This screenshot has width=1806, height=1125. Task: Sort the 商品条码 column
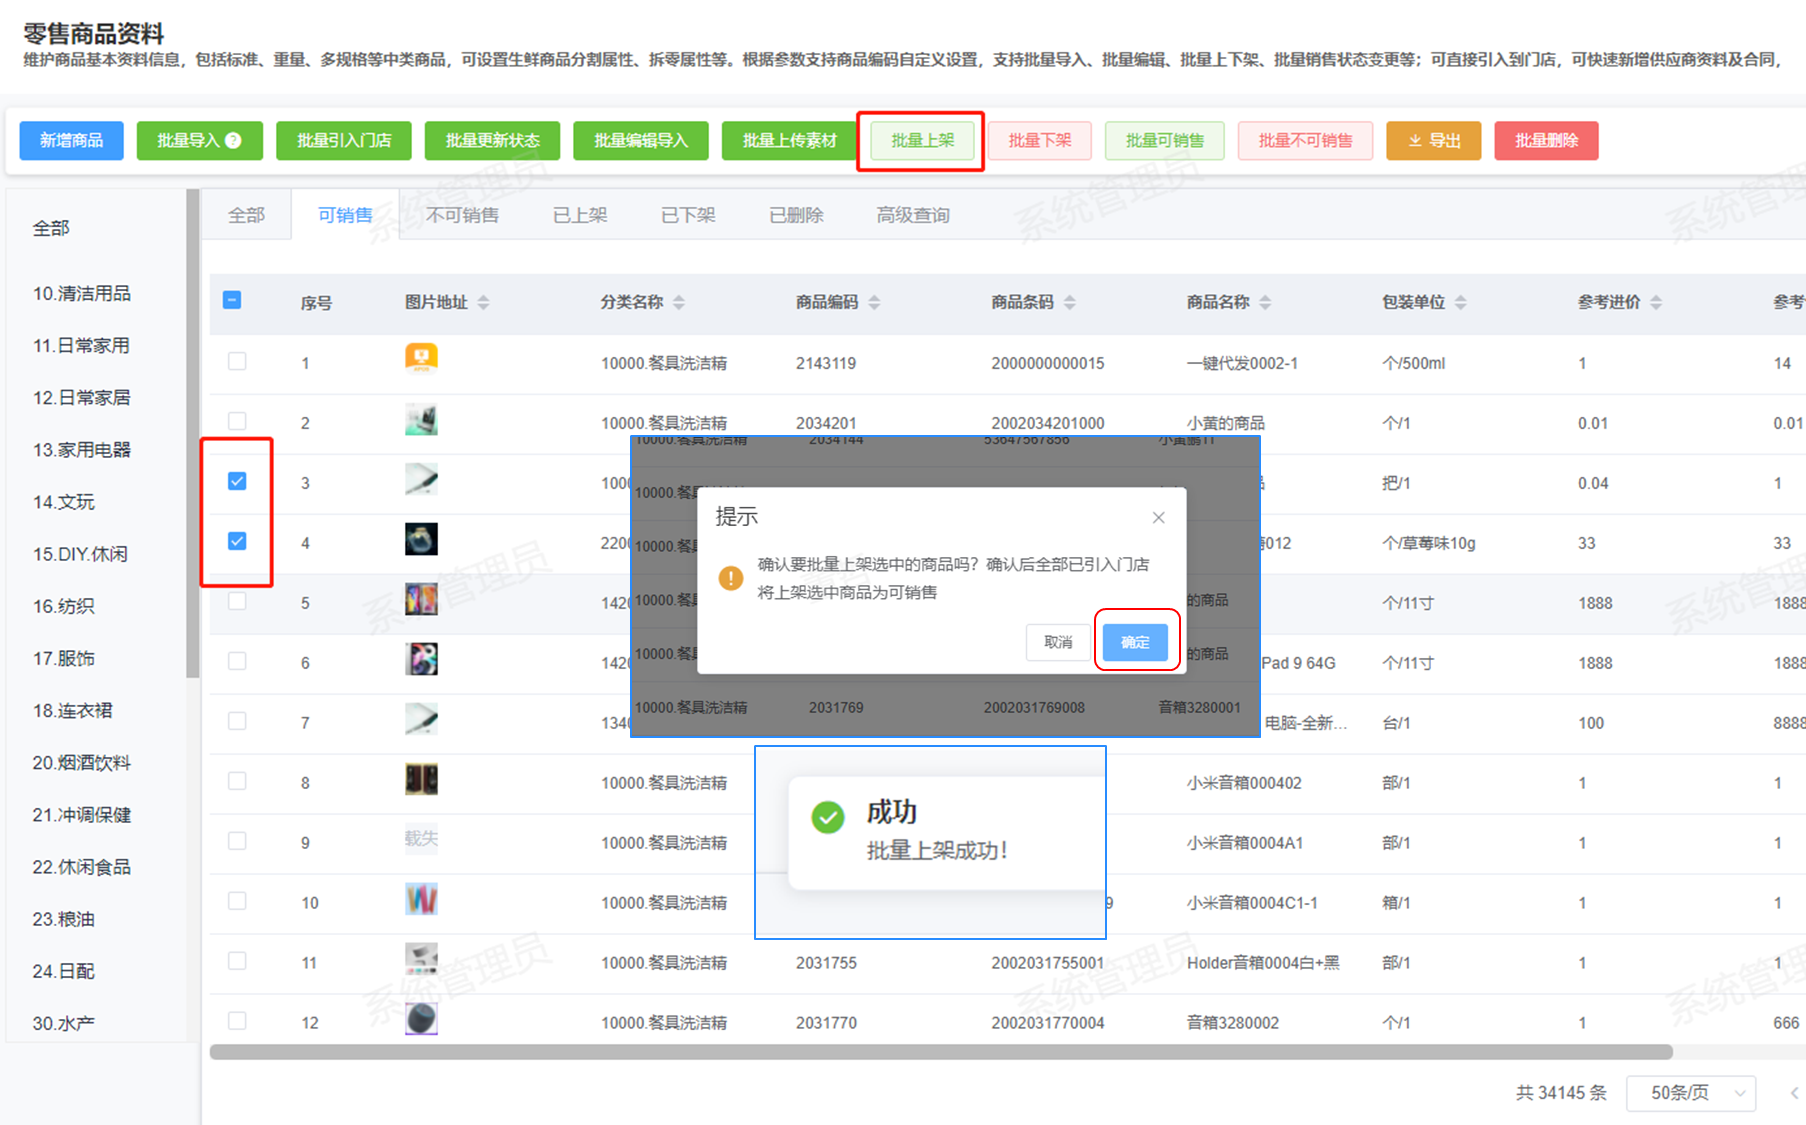pyautogui.click(x=1070, y=302)
